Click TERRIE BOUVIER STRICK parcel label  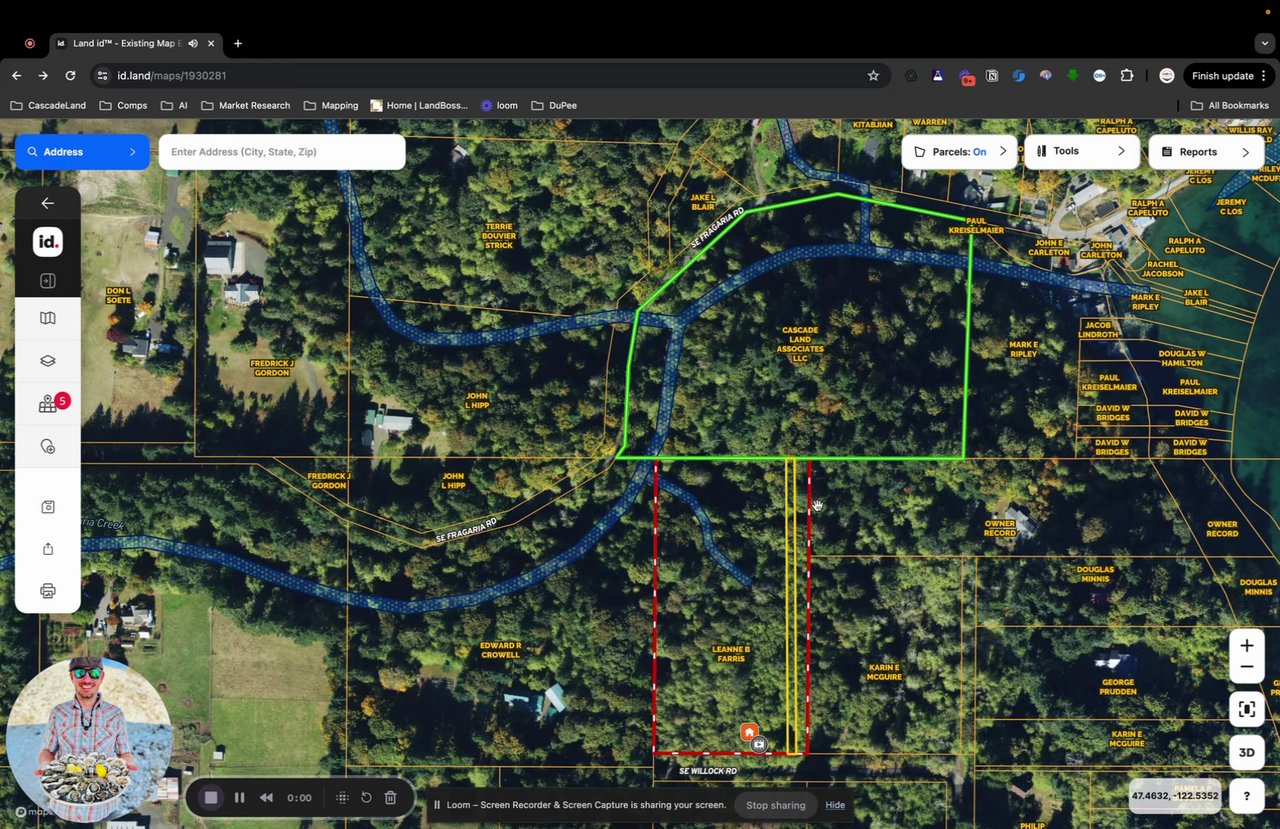click(499, 236)
